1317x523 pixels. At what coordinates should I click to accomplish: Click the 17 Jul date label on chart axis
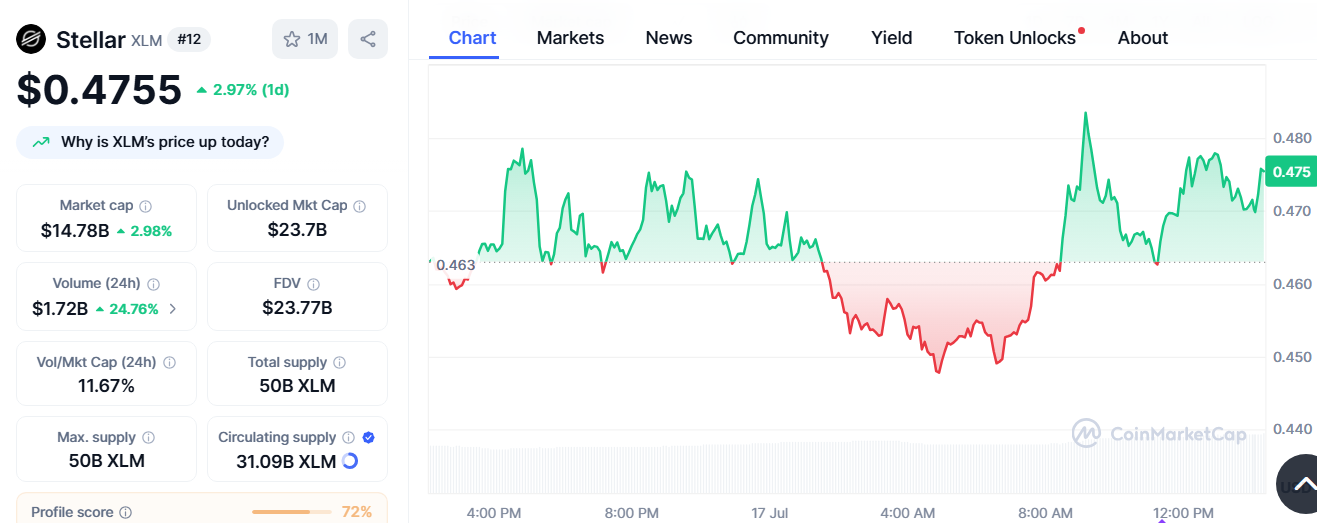(x=770, y=513)
